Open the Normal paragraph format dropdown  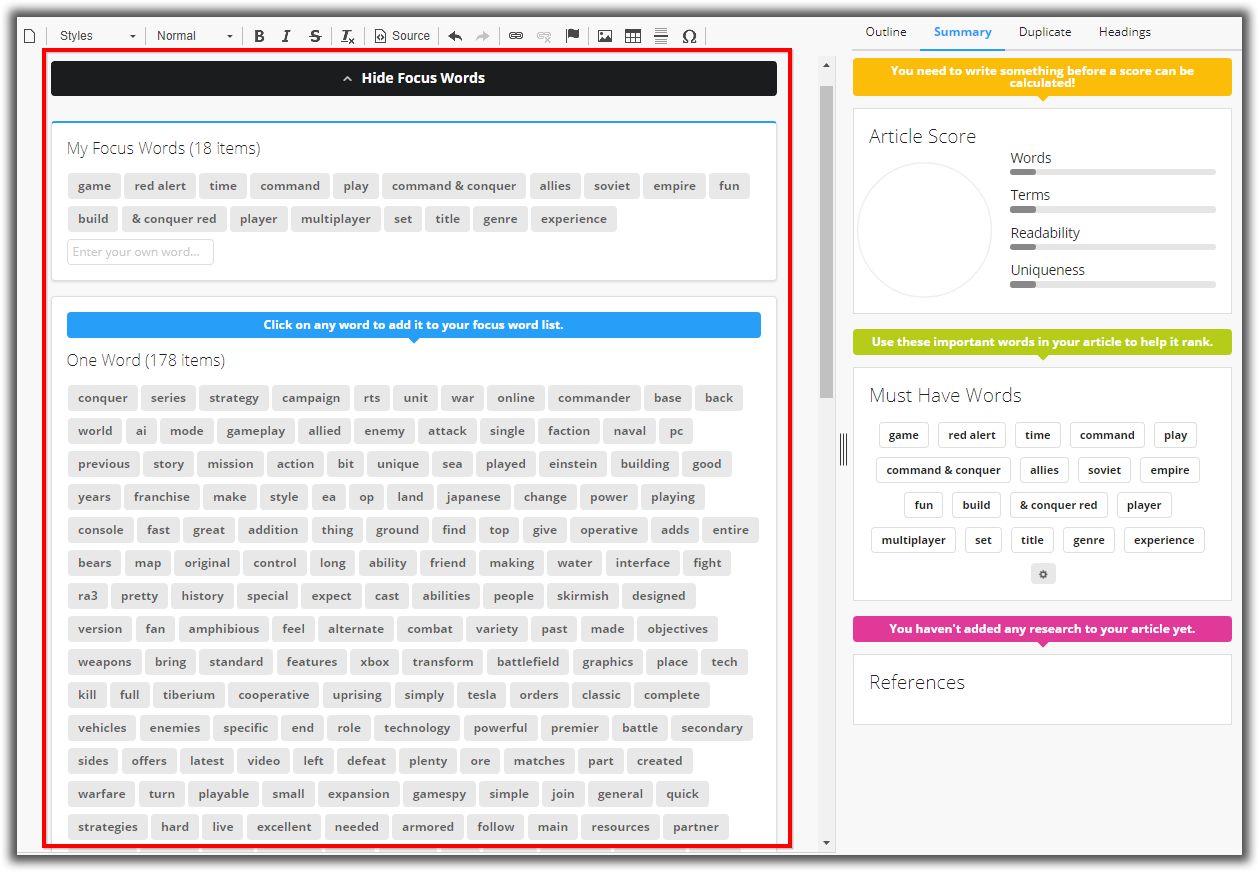195,36
